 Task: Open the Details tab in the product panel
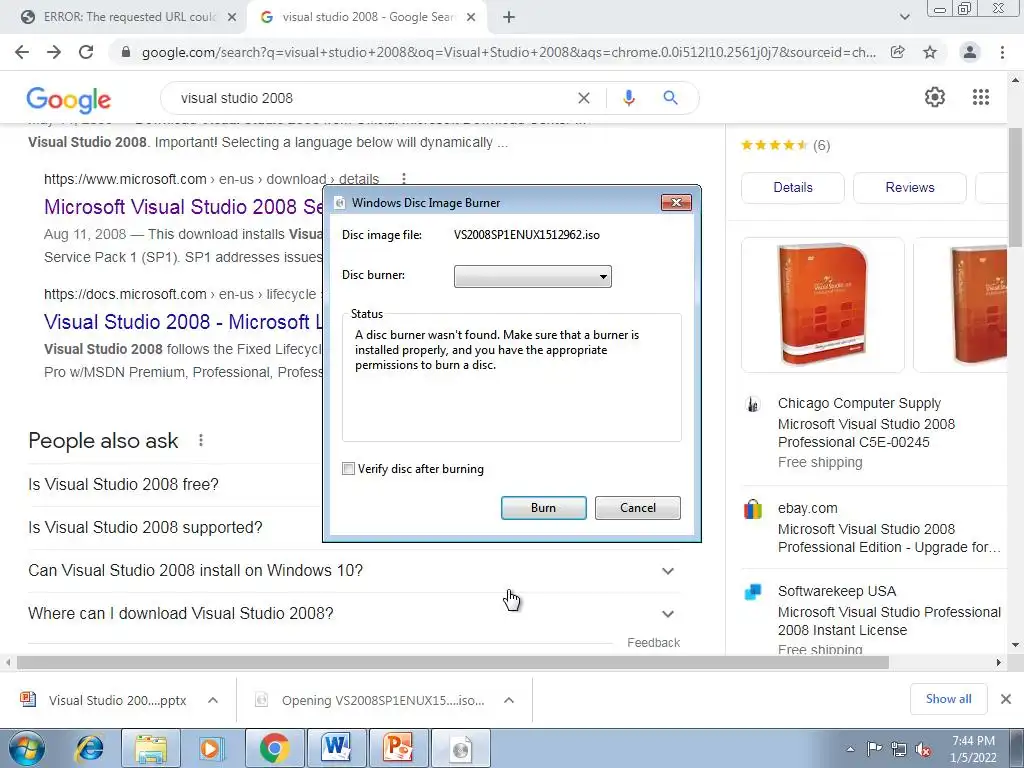[x=793, y=187]
